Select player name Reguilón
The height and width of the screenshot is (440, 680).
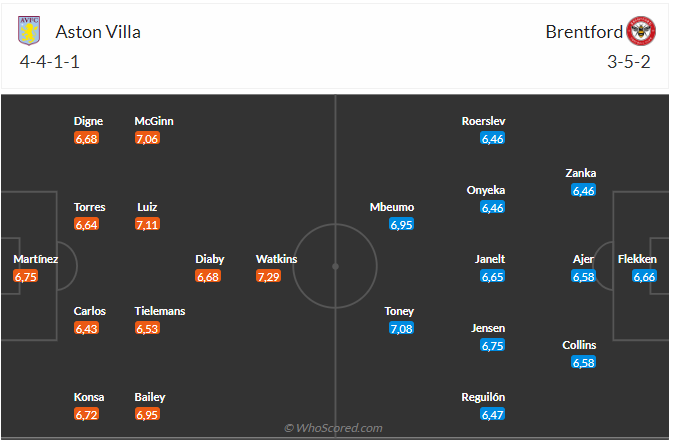point(484,397)
